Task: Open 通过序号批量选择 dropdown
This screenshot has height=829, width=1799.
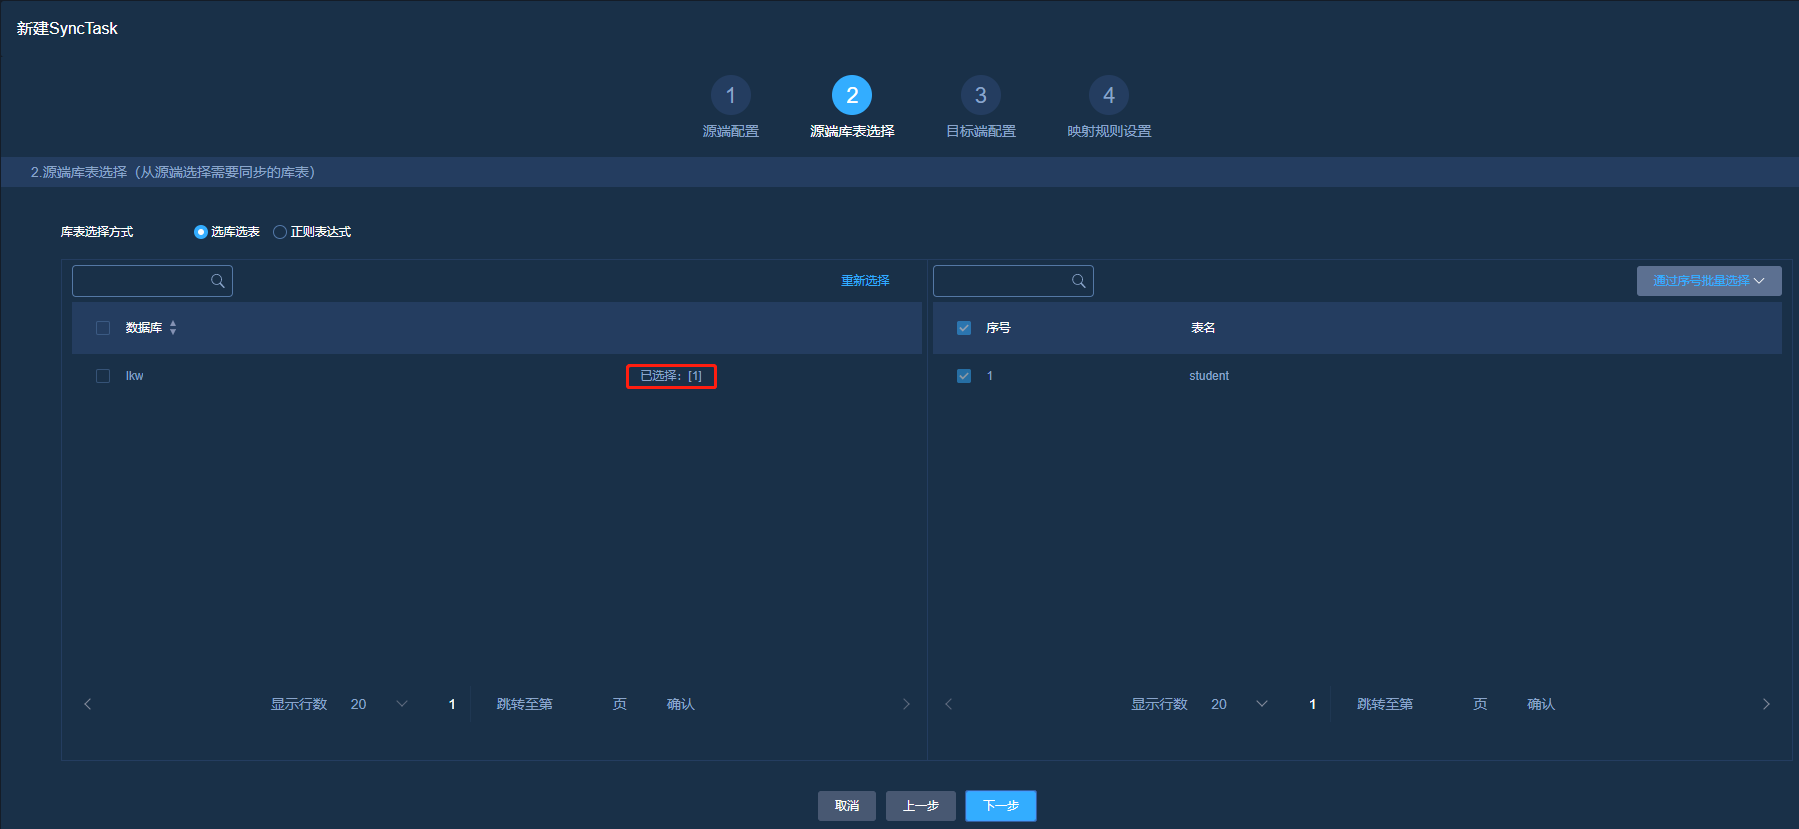Action: (x=1708, y=281)
